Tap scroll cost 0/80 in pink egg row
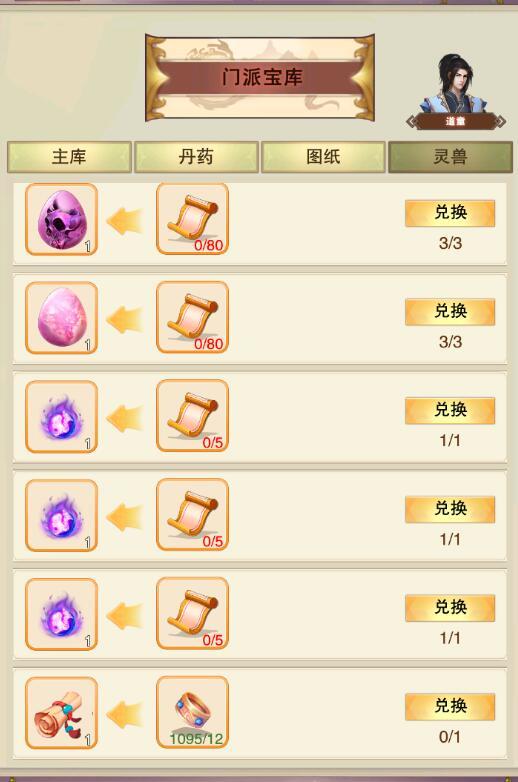This screenshot has height=782, width=518. 192,317
